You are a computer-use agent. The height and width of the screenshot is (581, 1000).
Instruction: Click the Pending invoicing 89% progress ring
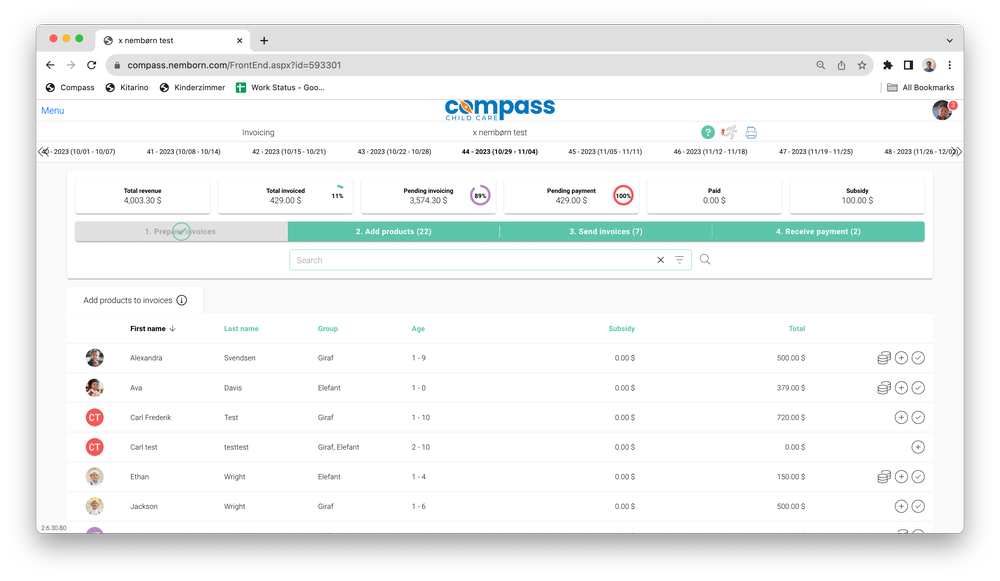pos(480,196)
